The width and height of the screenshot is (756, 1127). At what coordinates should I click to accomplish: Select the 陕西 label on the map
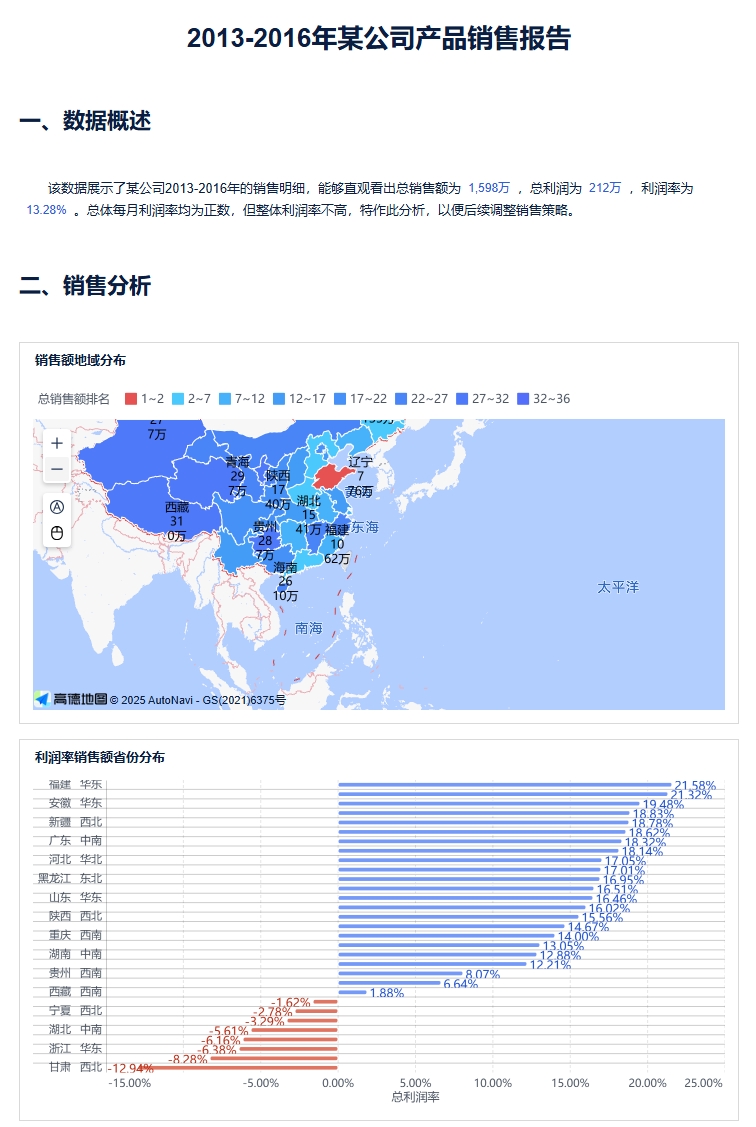tap(278, 476)
